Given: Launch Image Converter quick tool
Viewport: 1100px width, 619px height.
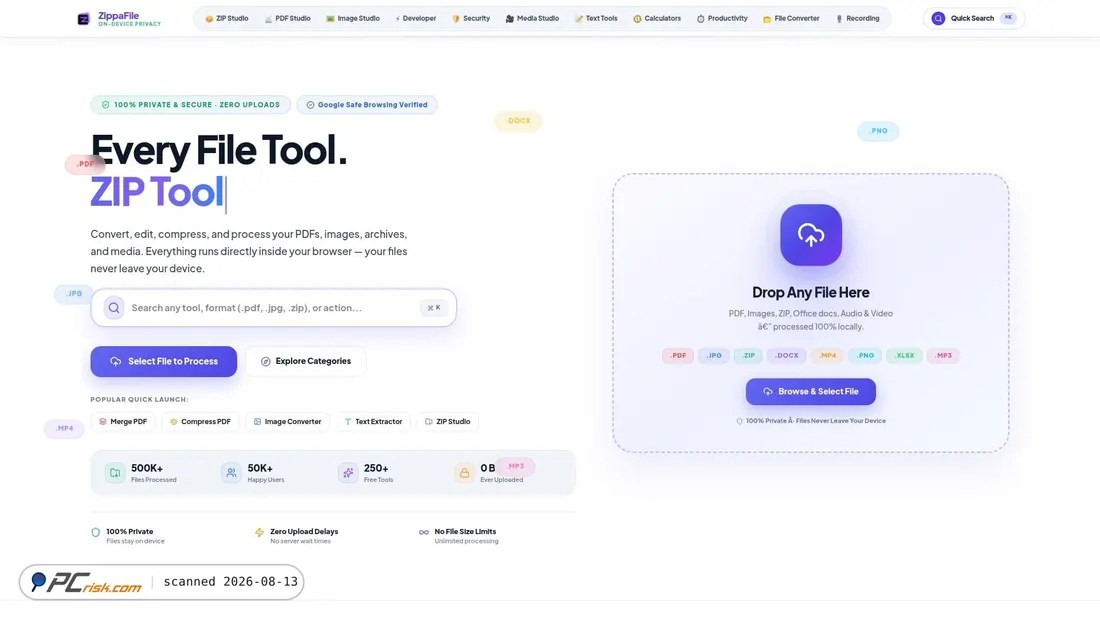Looking at the screenshot, I should point(287,422).
